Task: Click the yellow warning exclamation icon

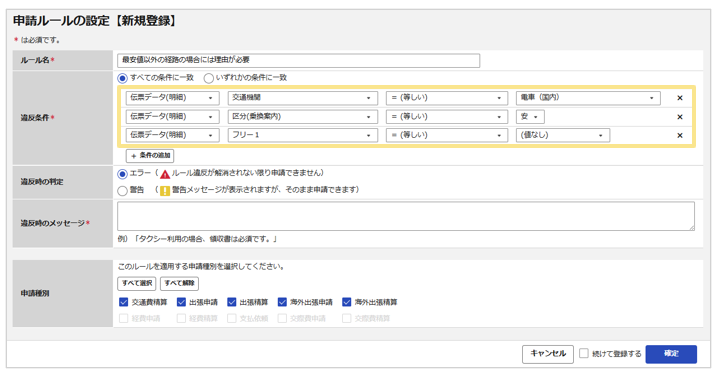Action: (165, 190)
